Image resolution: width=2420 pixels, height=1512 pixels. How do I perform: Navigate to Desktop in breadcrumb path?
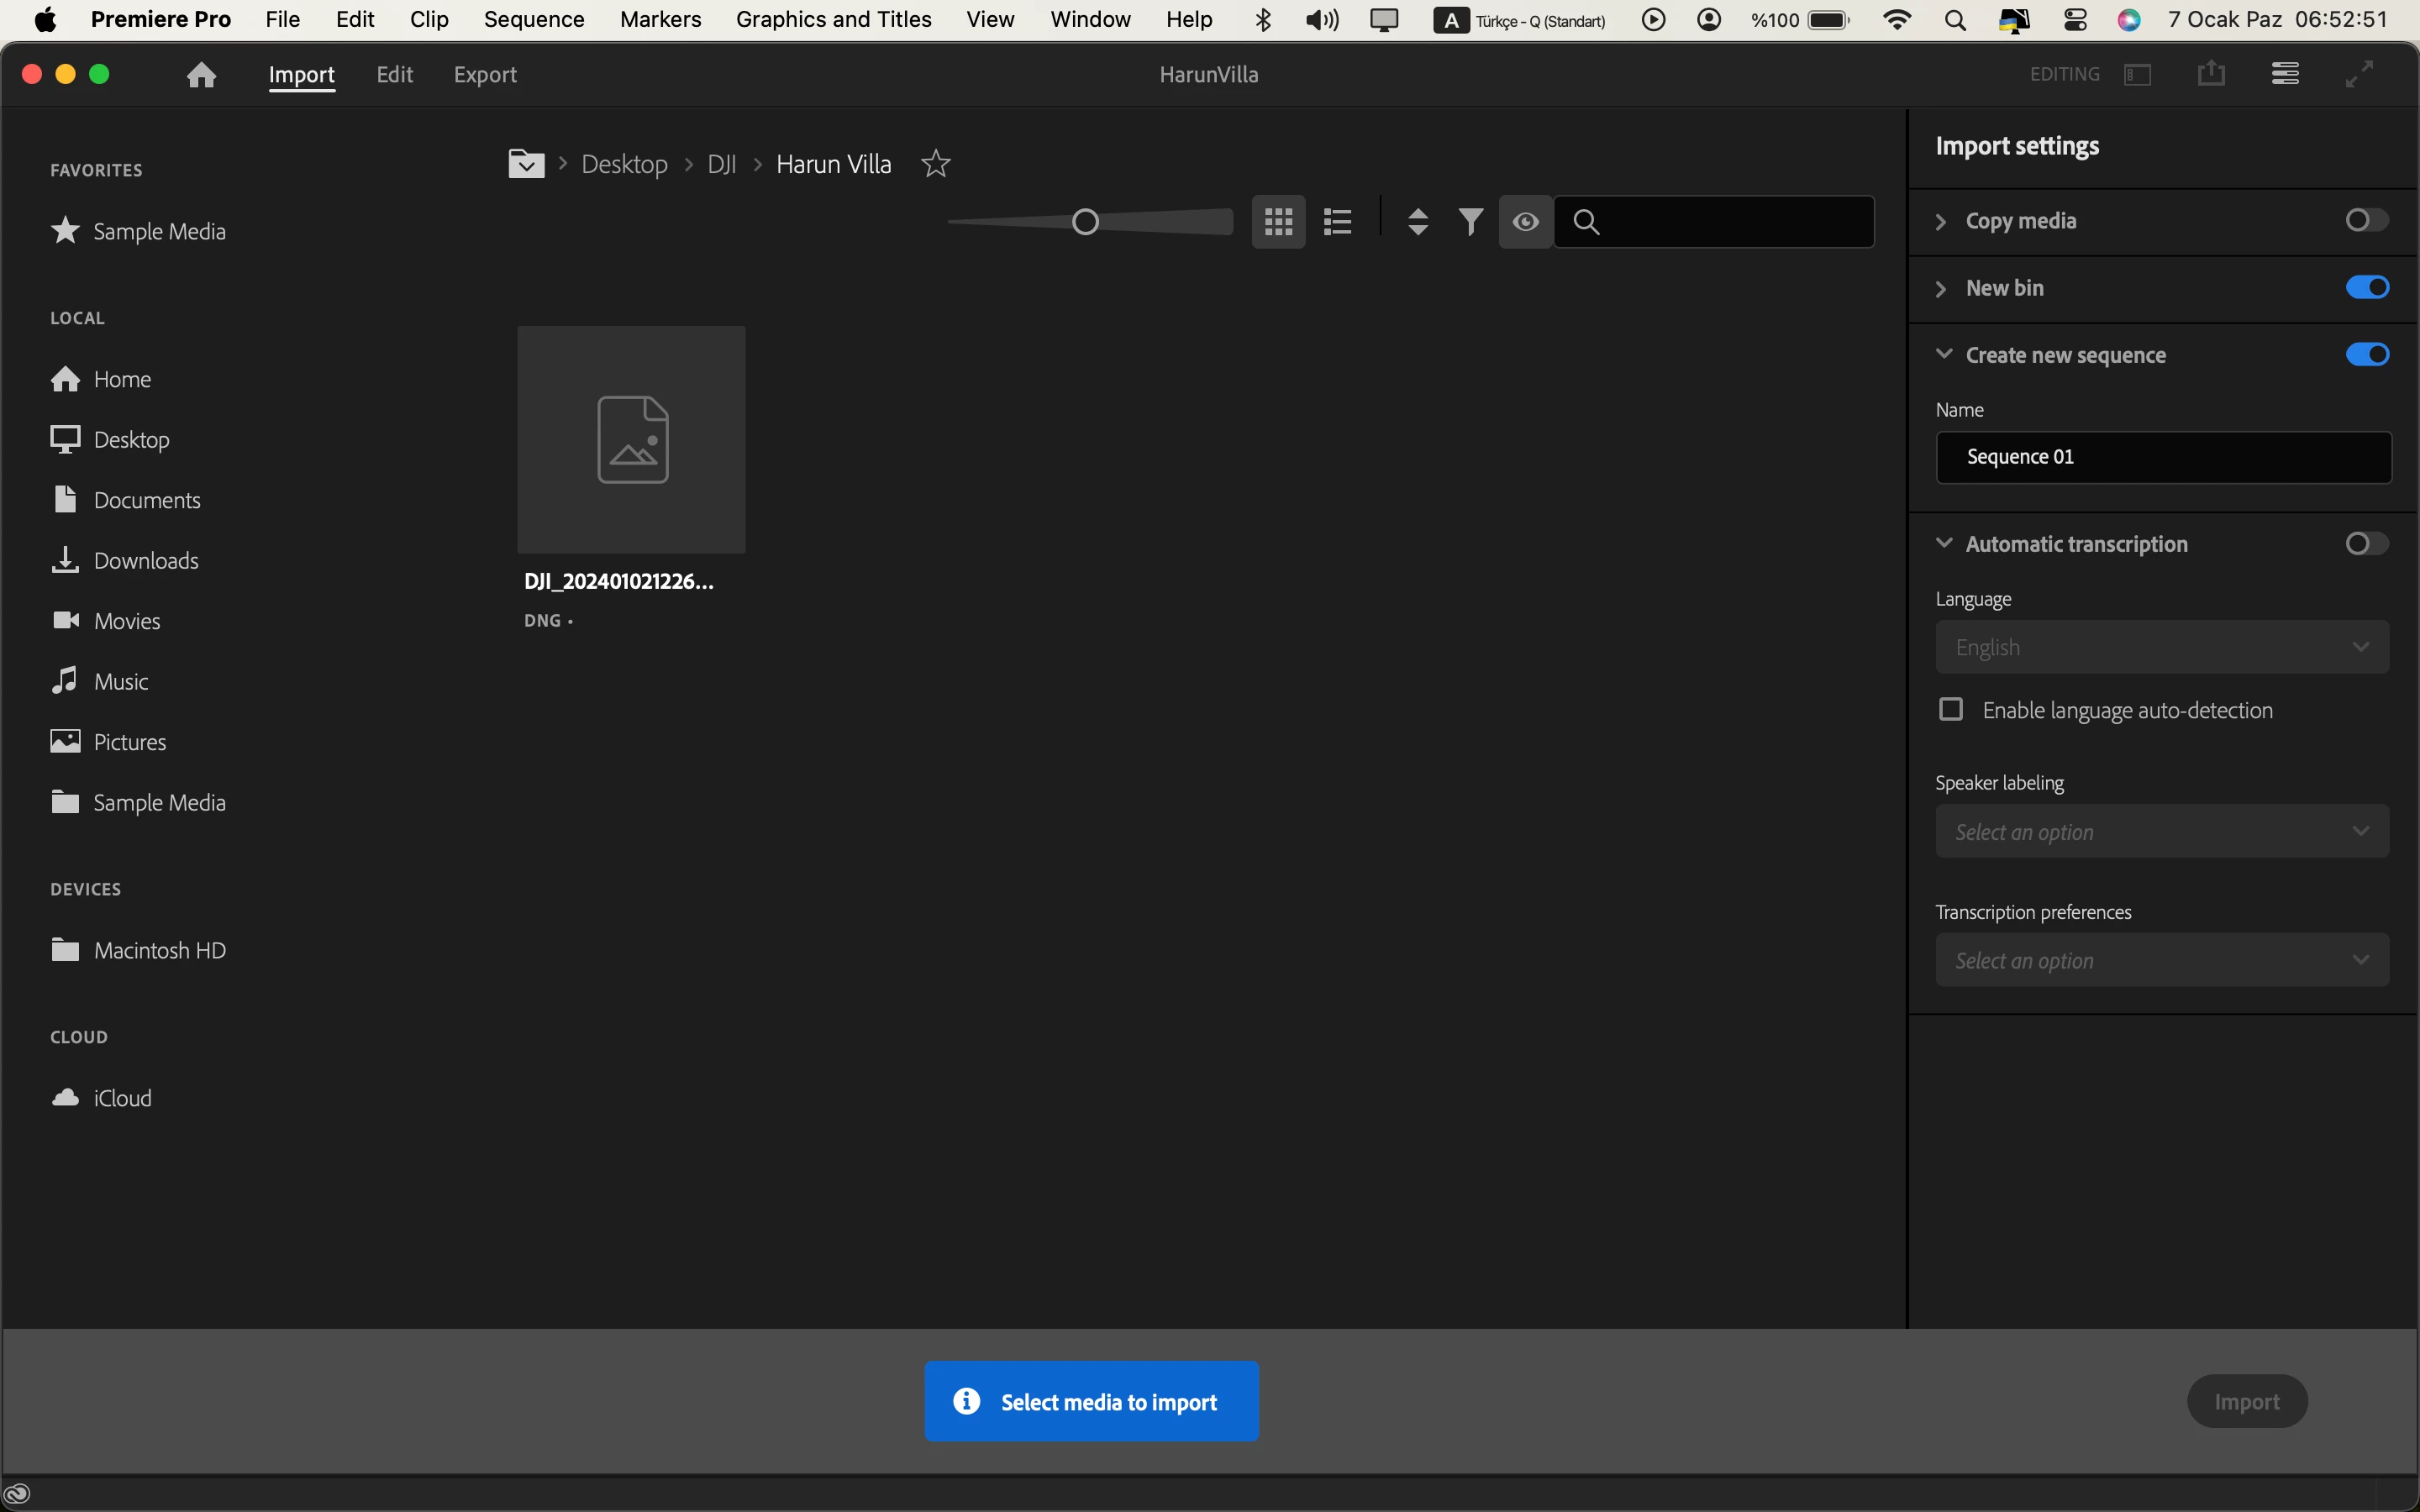coord(624,165)
